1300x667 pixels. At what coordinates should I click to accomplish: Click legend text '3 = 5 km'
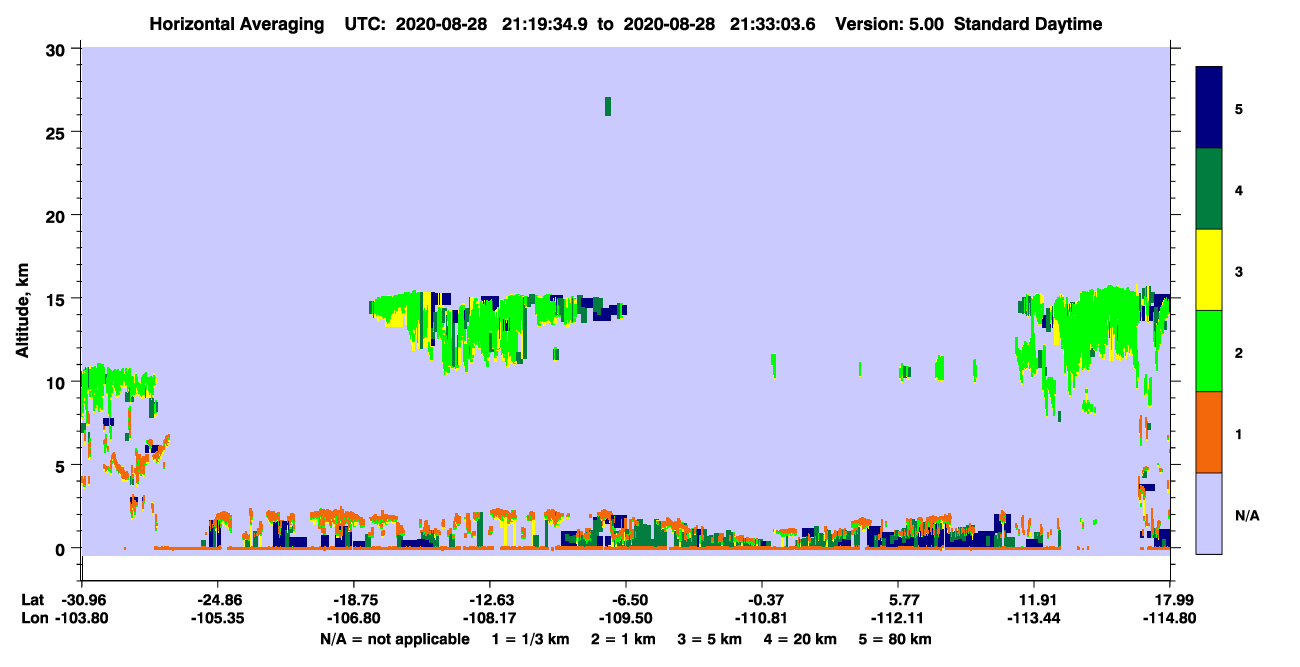coord(710,639)
